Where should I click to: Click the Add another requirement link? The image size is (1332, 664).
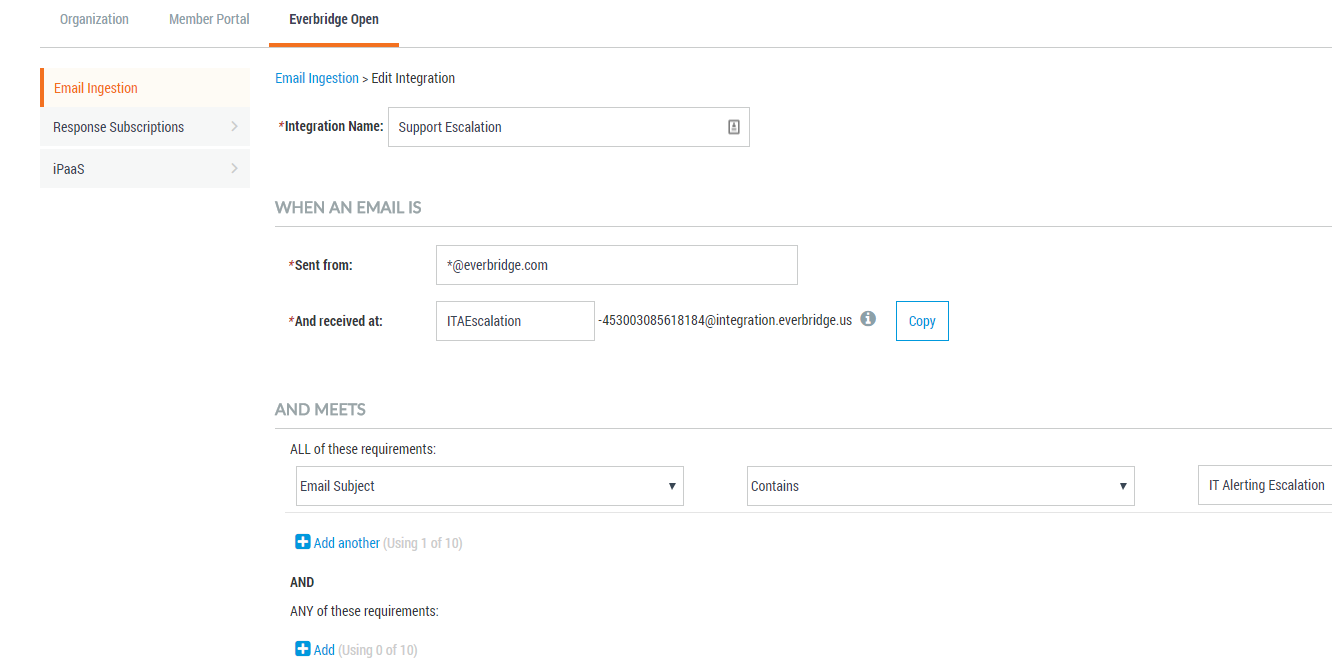tap(343, 541)
